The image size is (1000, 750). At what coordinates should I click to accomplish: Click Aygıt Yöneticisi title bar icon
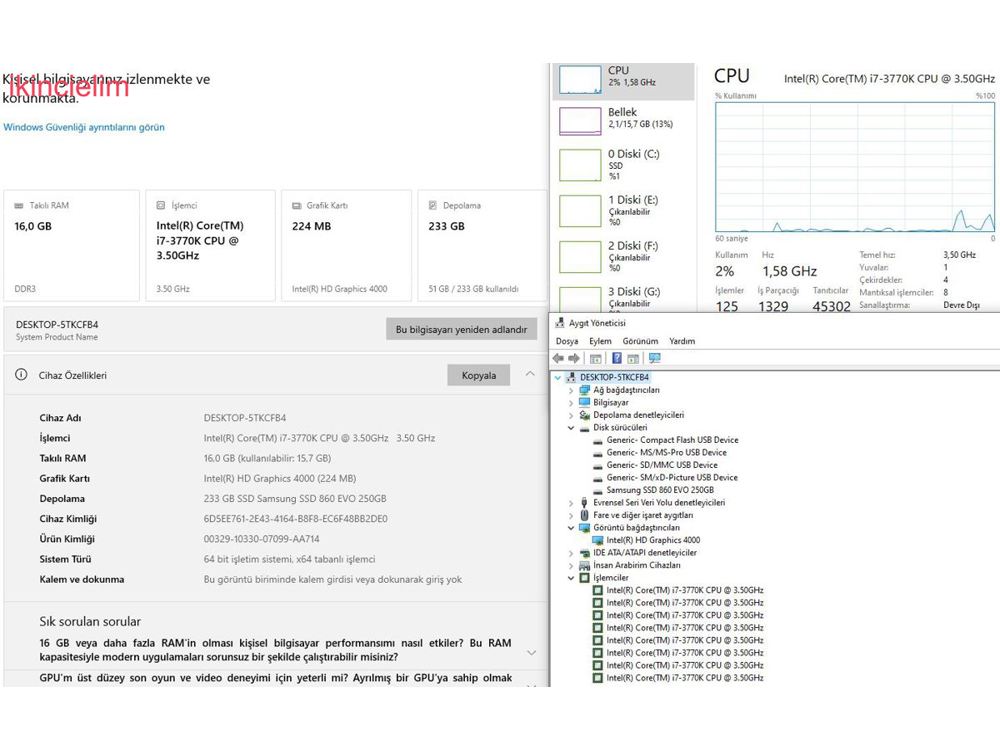click(x=560, y=323)
